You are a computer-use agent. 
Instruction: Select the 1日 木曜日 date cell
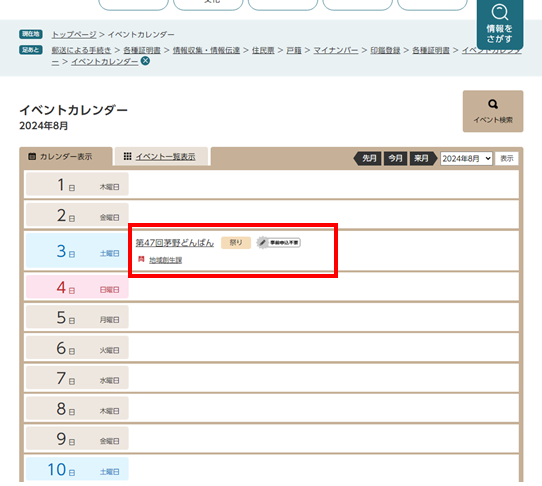pyautogui.click(x=77, y=185)
